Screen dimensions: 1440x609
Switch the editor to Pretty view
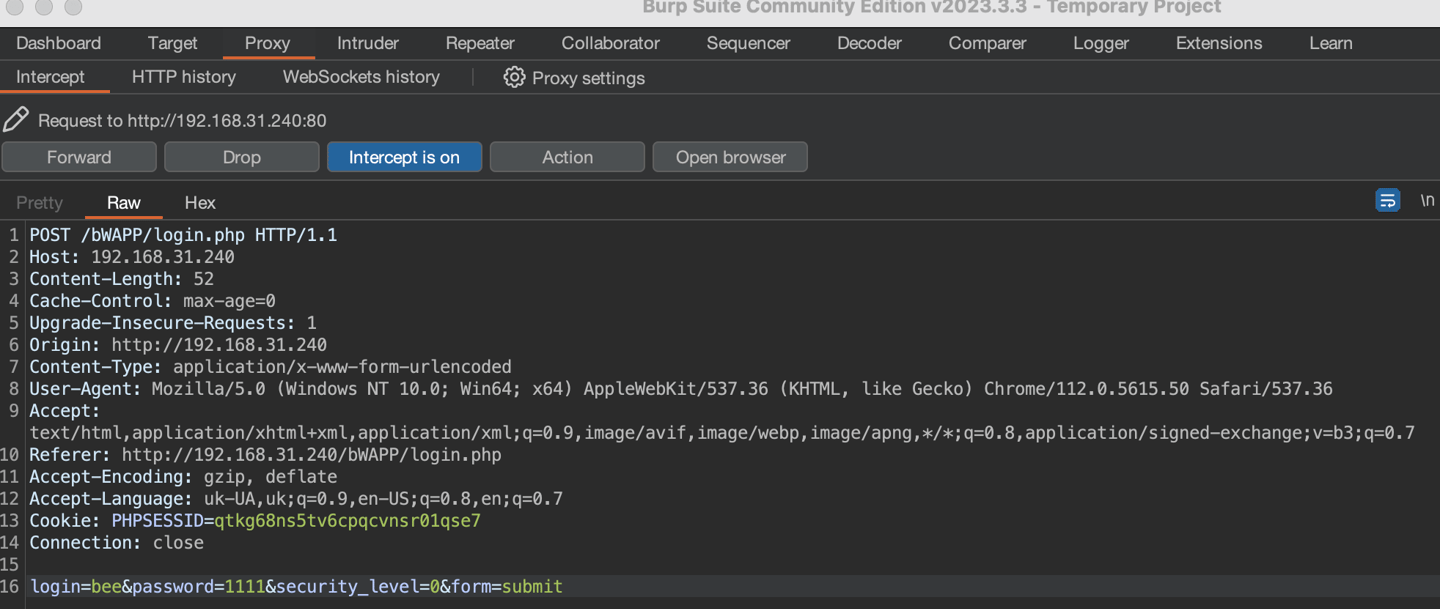40,202
